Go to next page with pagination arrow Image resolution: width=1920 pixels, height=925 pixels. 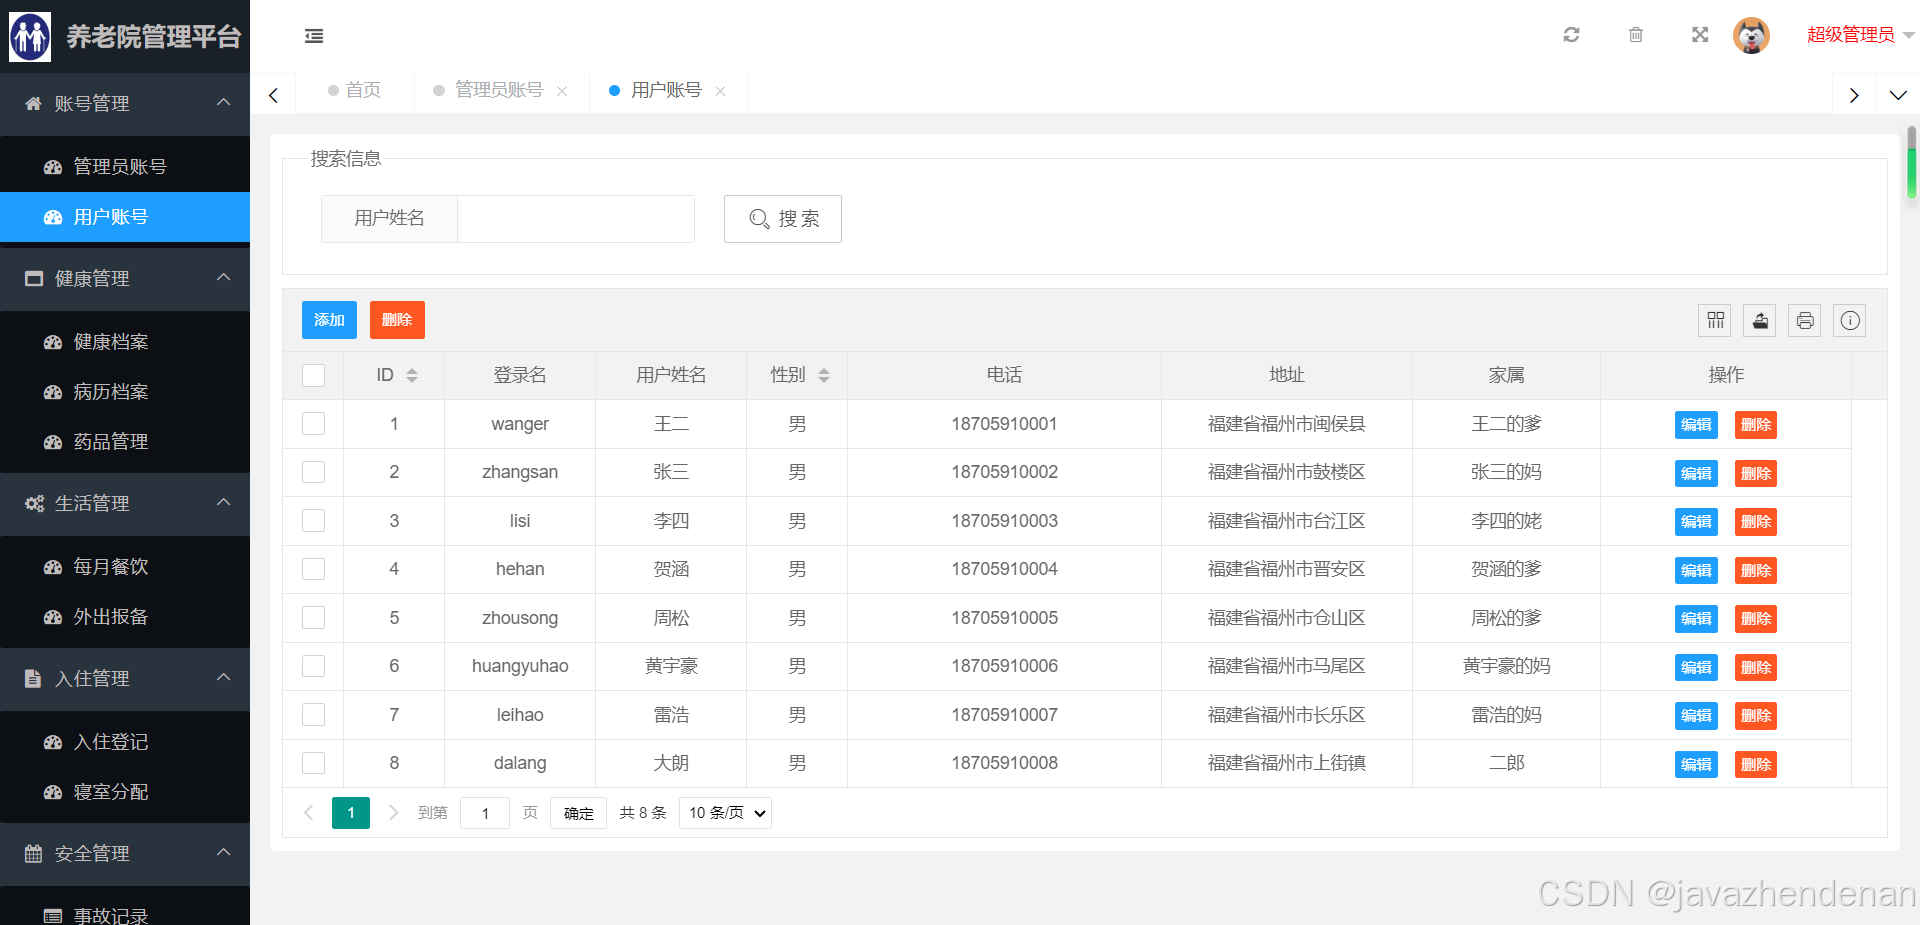[394, 813]
